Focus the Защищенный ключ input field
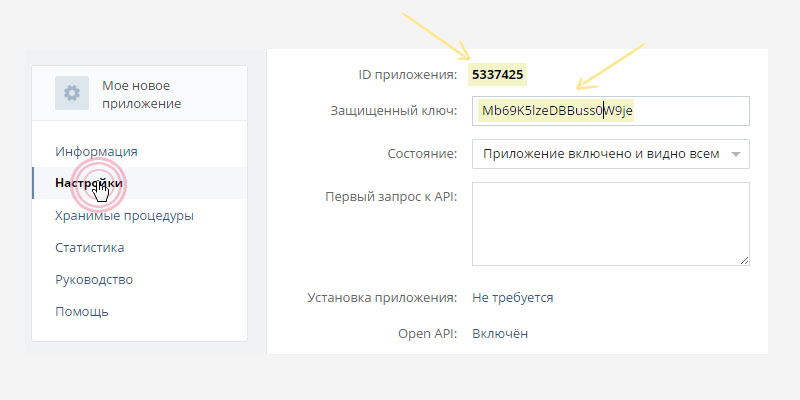This screenshot has height=400, width=800. (x=610, y=110)
